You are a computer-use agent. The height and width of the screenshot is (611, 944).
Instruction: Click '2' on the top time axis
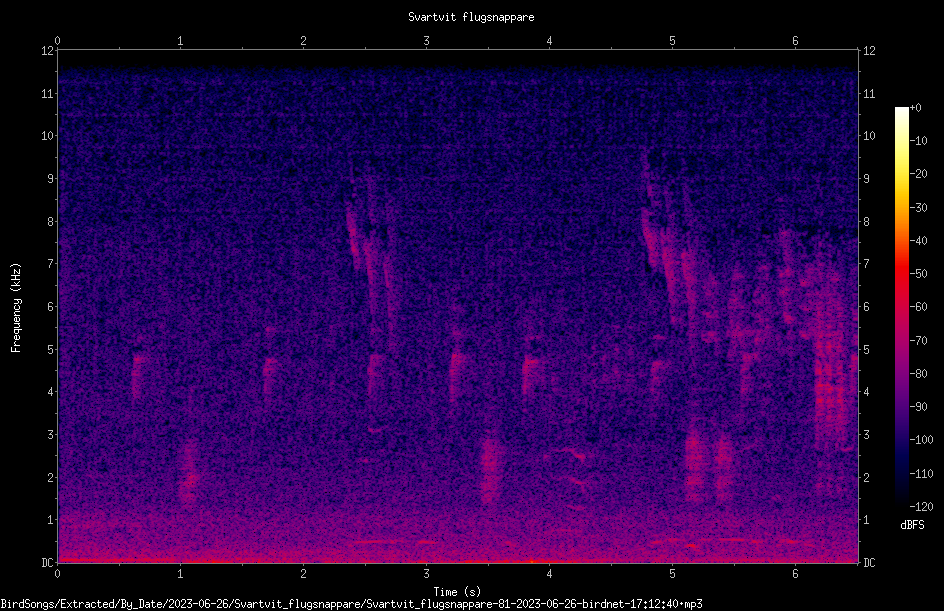click(303, 41)
